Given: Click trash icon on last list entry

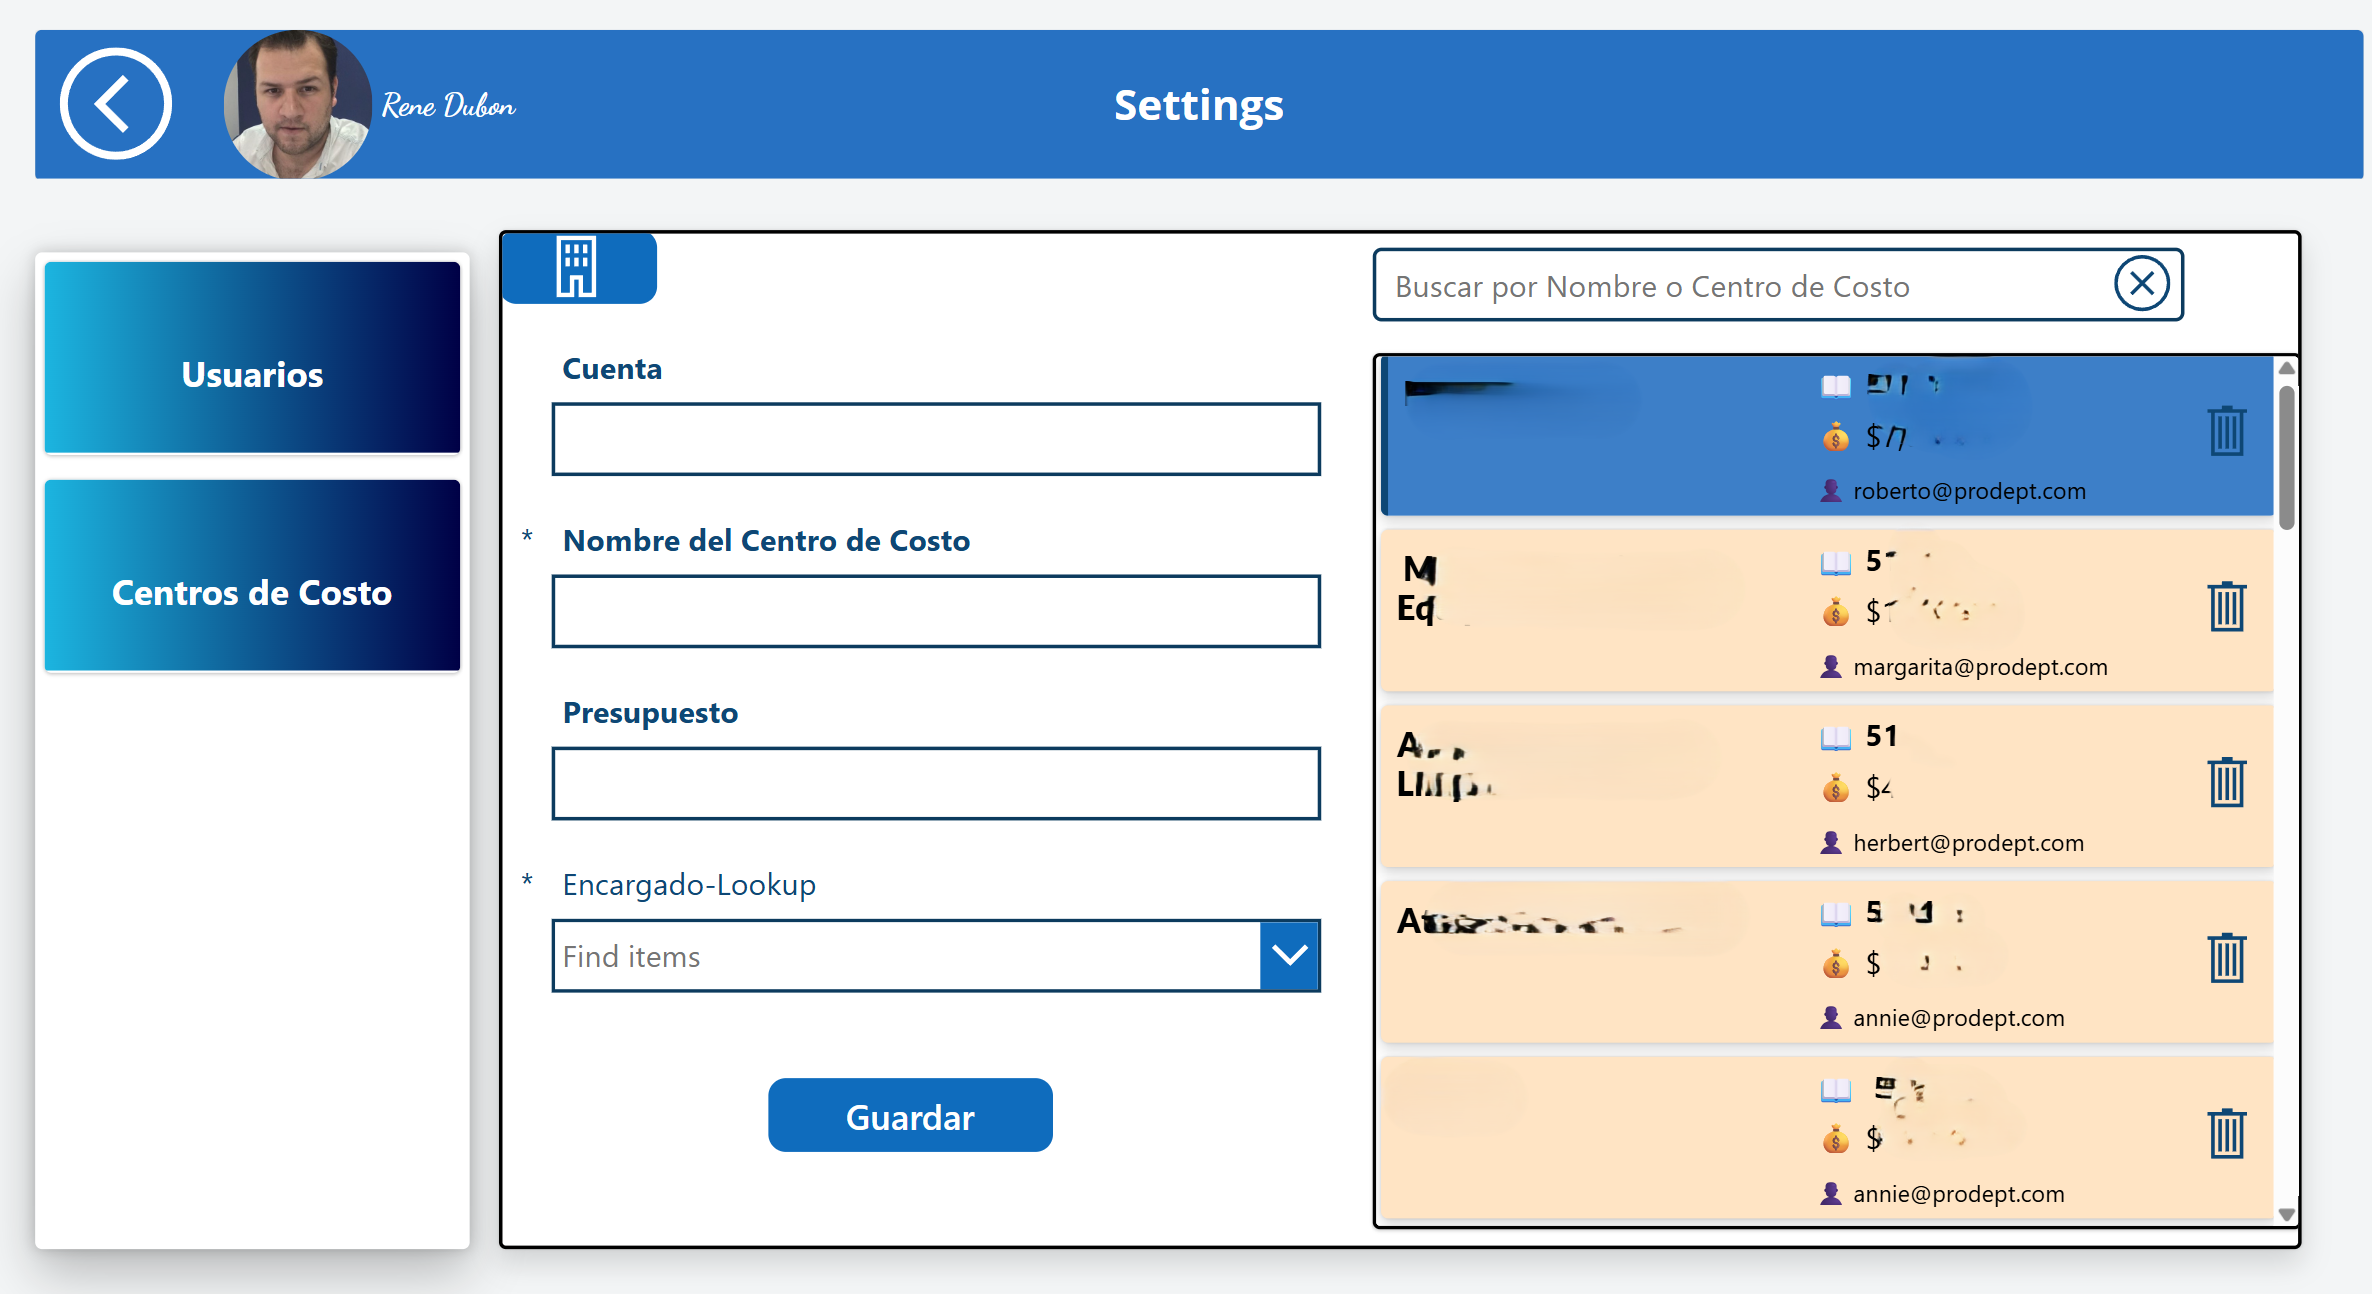Looking at the screenshot, I should (2226, 1133).
